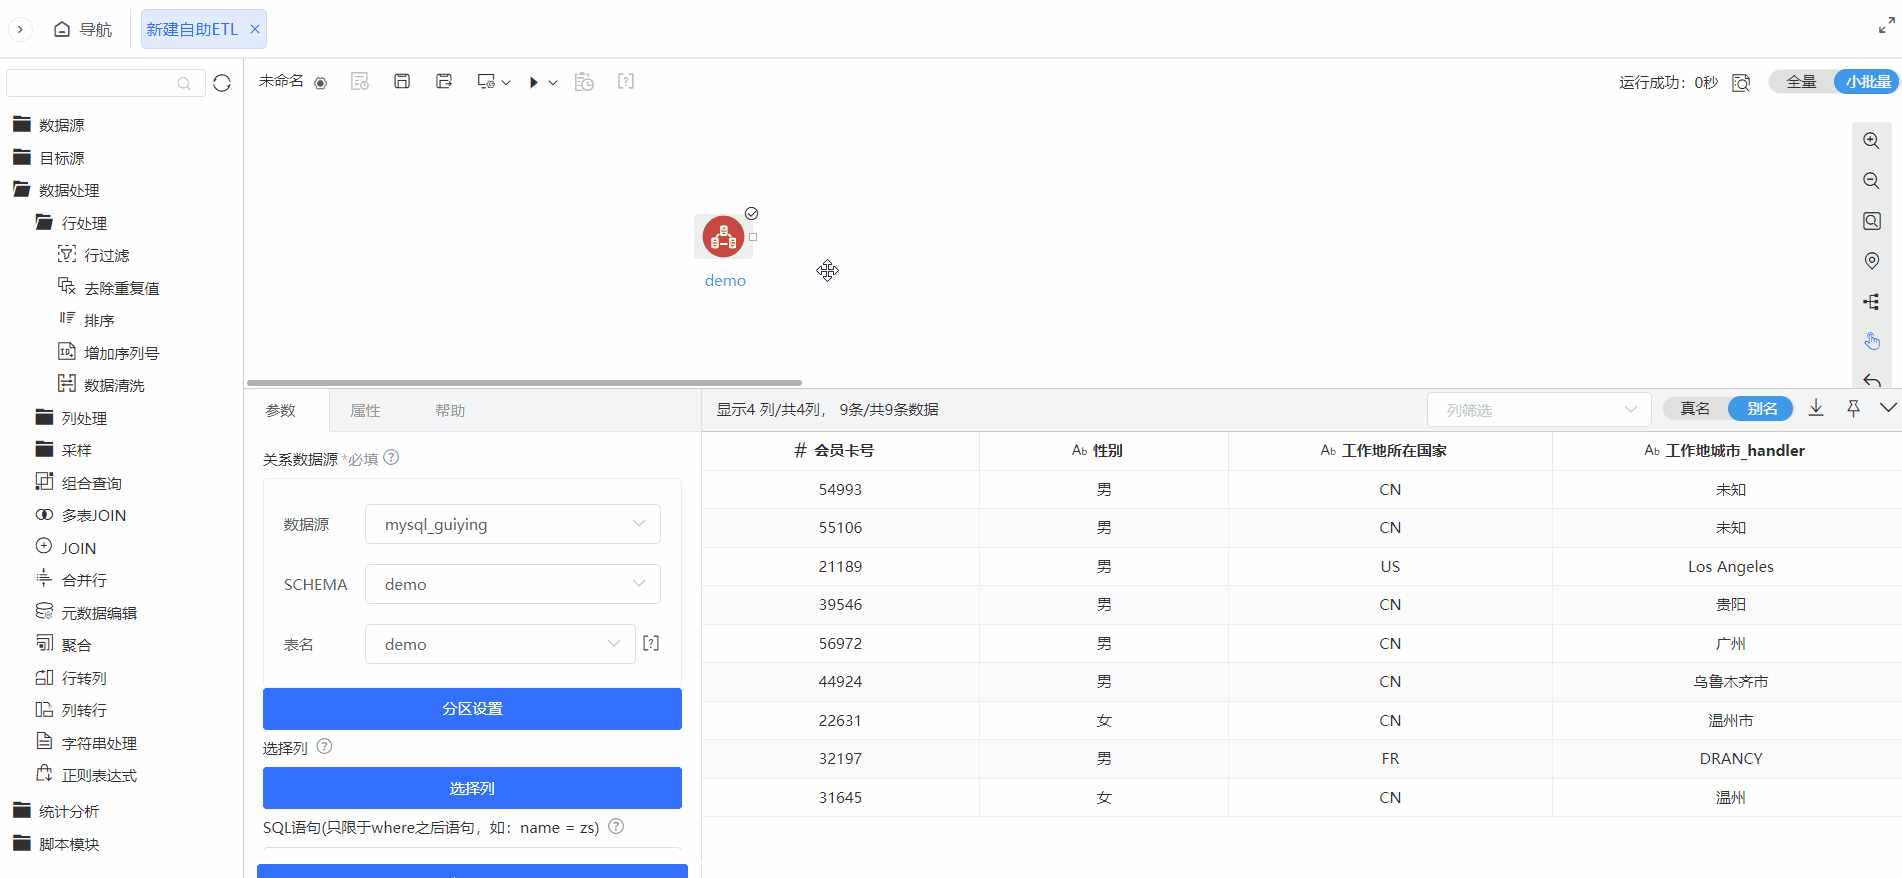Open the 数据源 mysql_guiying dropdown

coord(512,524)
